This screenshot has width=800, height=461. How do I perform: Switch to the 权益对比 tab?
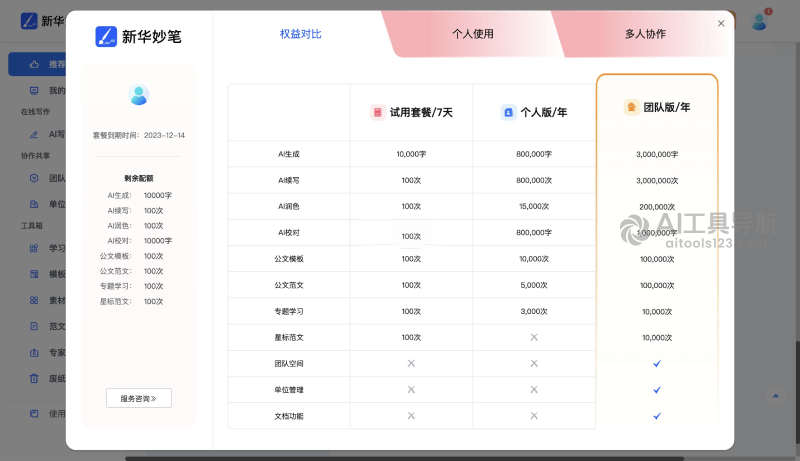pyautogui.click(x=301, y=34)
